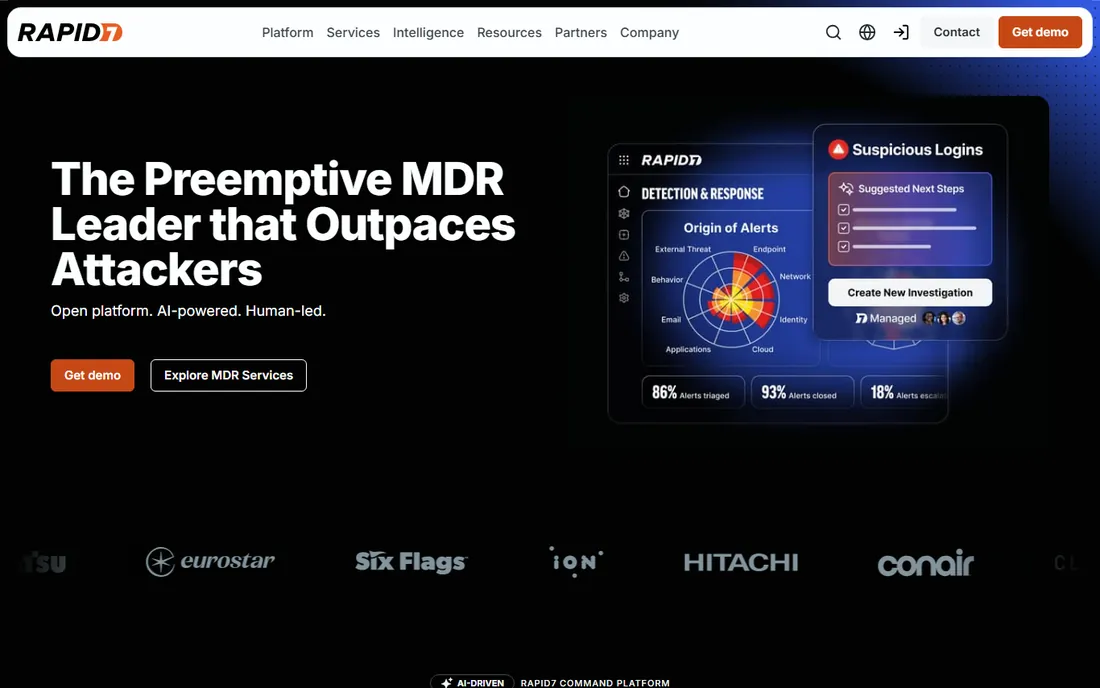
Task: Open the Resources menu
Action: pyautogui.click(x=509, y=32)
